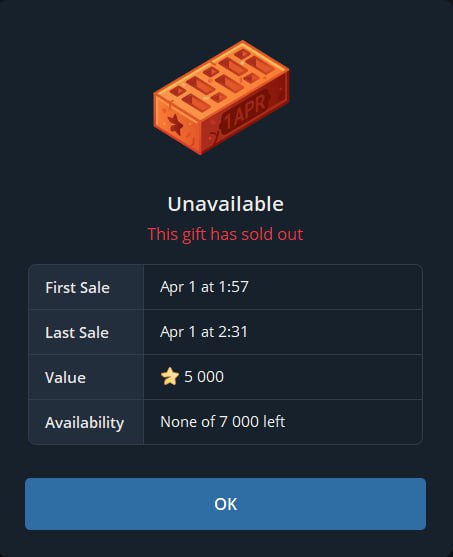Select the red sold out message
This screenshot has height=557, width=453.
(x=225, y=234)
